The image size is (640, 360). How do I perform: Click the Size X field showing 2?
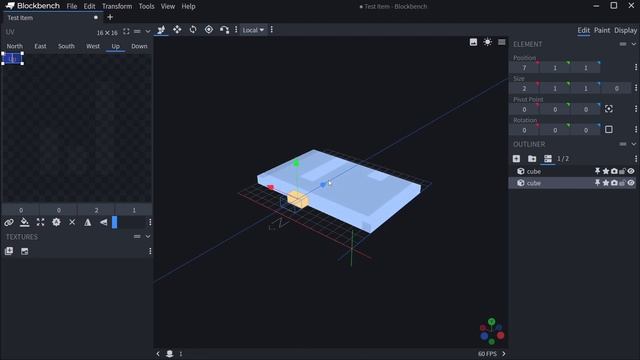pos(524,88)
